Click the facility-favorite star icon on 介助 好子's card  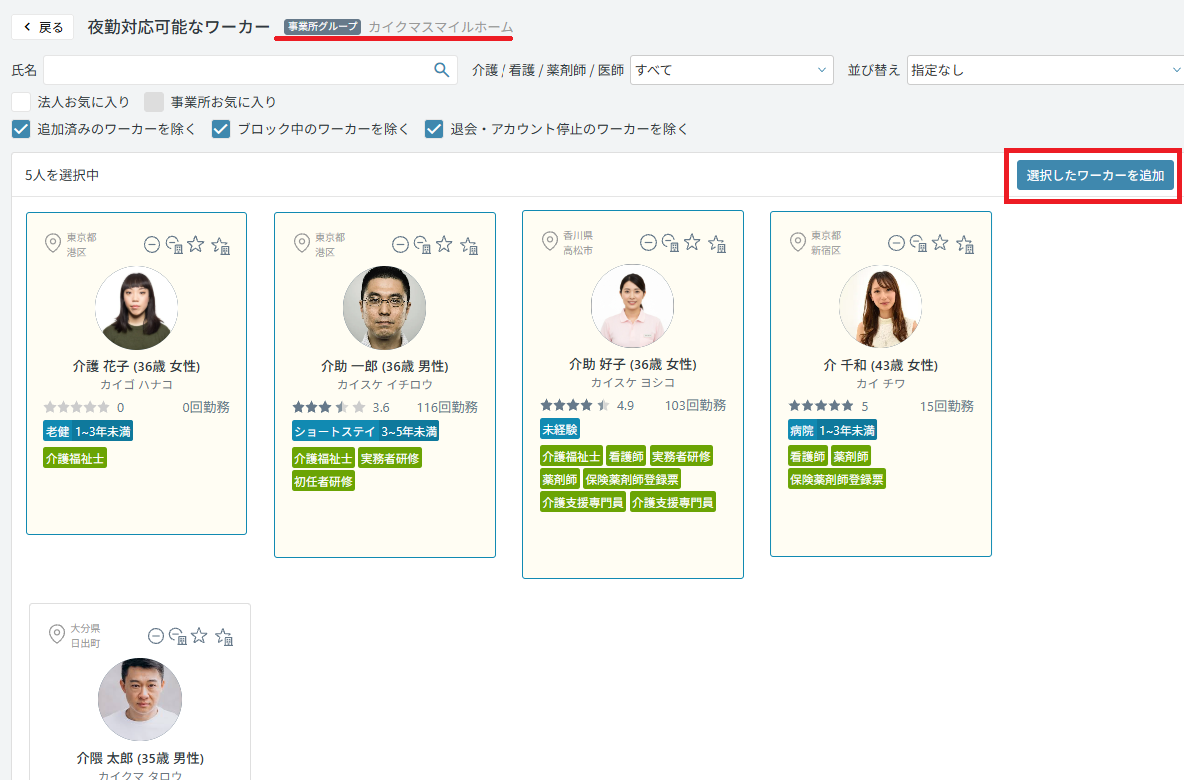click(x=717, y=243)
